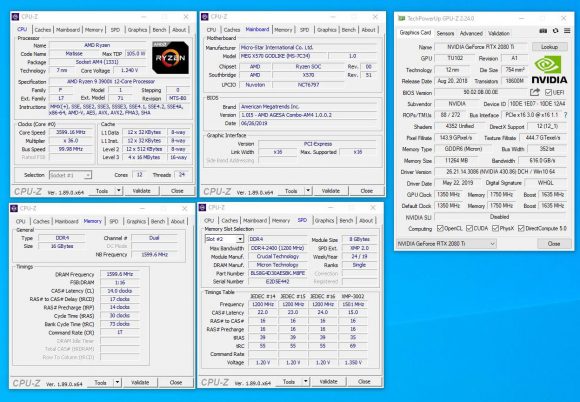Click the Crucial Technology module manufacturer field

[278, 256]
